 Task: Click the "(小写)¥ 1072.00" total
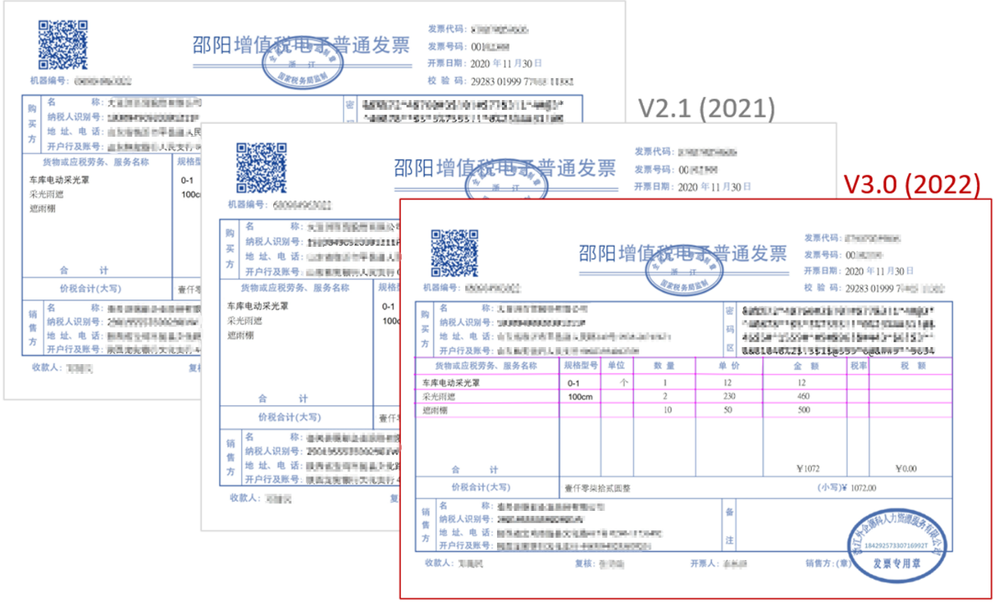pyautogui.click(x=847, y=487)
